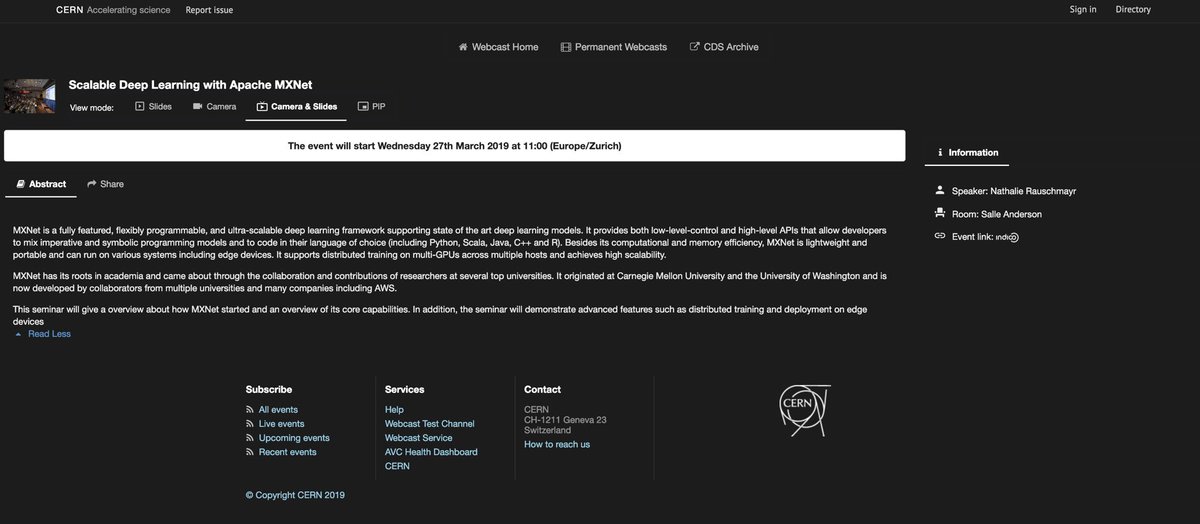
Task: Open the Report issue link
Action: 210,9
